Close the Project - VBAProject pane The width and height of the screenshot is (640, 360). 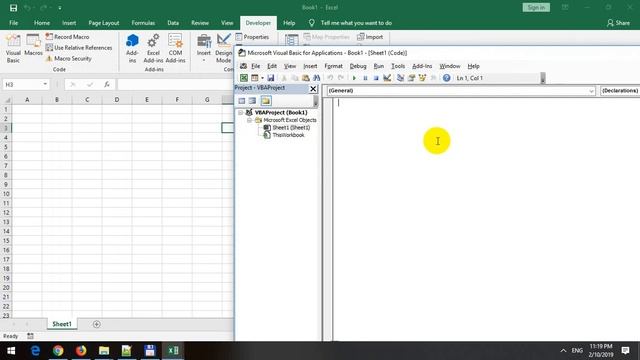(x=313, y=89)
